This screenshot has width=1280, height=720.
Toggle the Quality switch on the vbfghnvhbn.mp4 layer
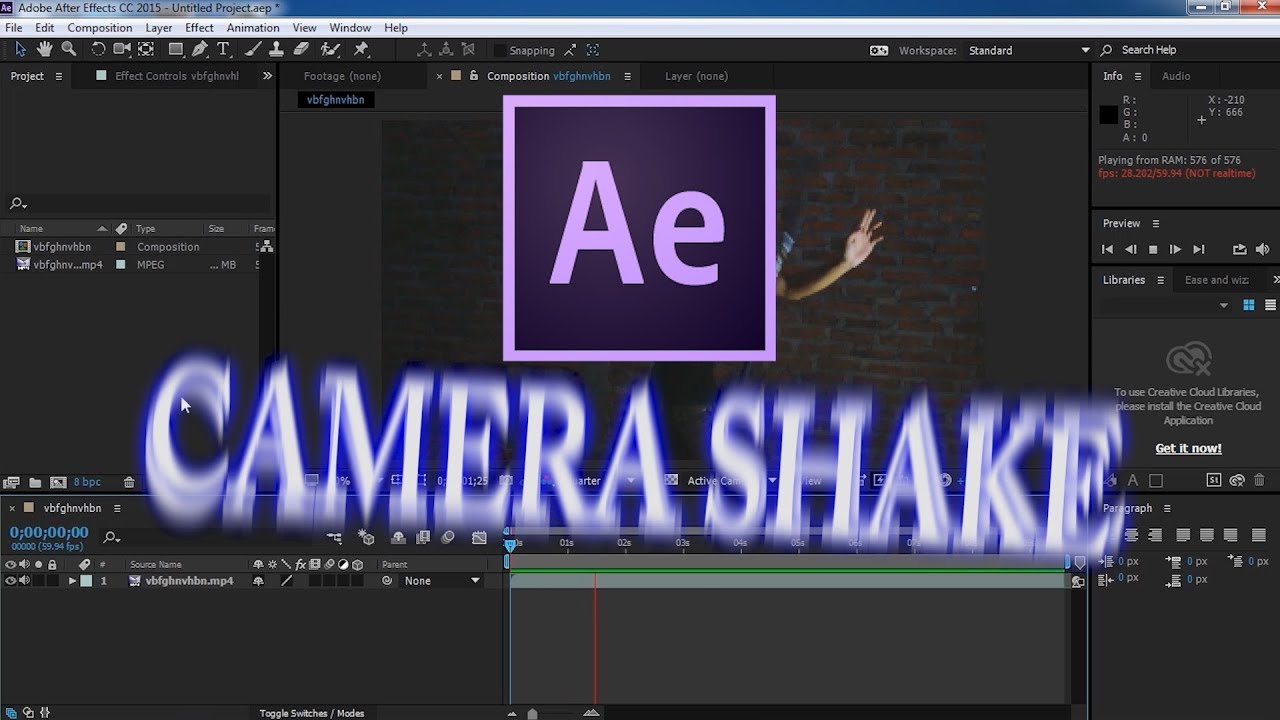[286, 581]
